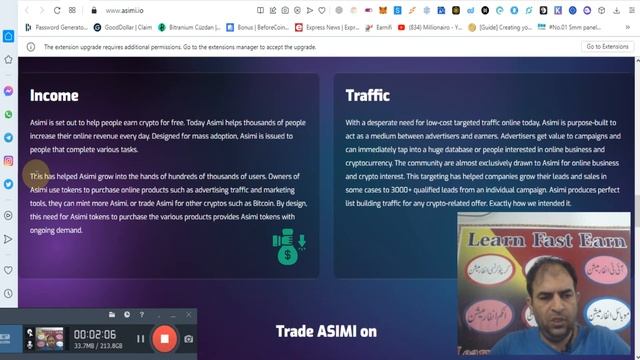This screenshot has width=640, height=360.
Task: Open History clock icon in the sidebar
Action: 8,293
